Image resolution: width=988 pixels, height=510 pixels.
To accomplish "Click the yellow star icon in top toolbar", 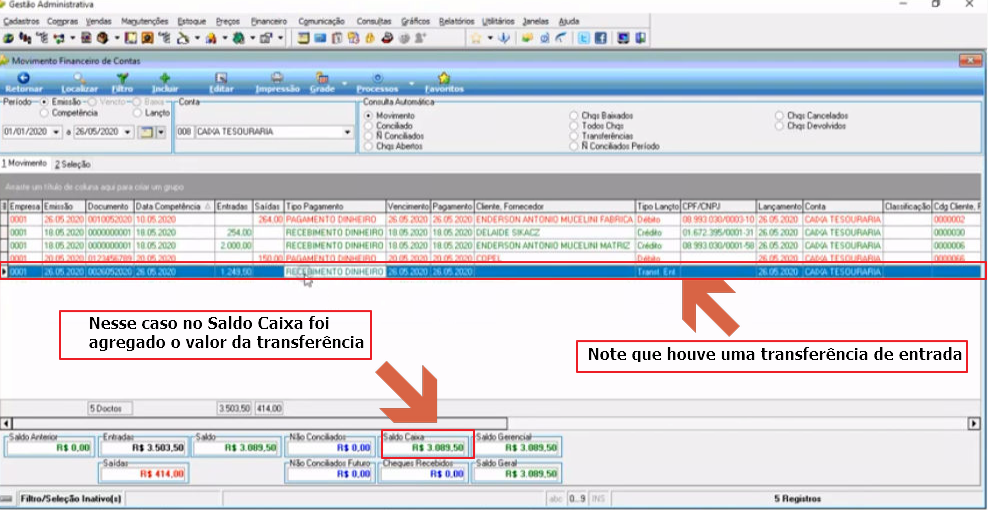I will (x=476, y=38).
